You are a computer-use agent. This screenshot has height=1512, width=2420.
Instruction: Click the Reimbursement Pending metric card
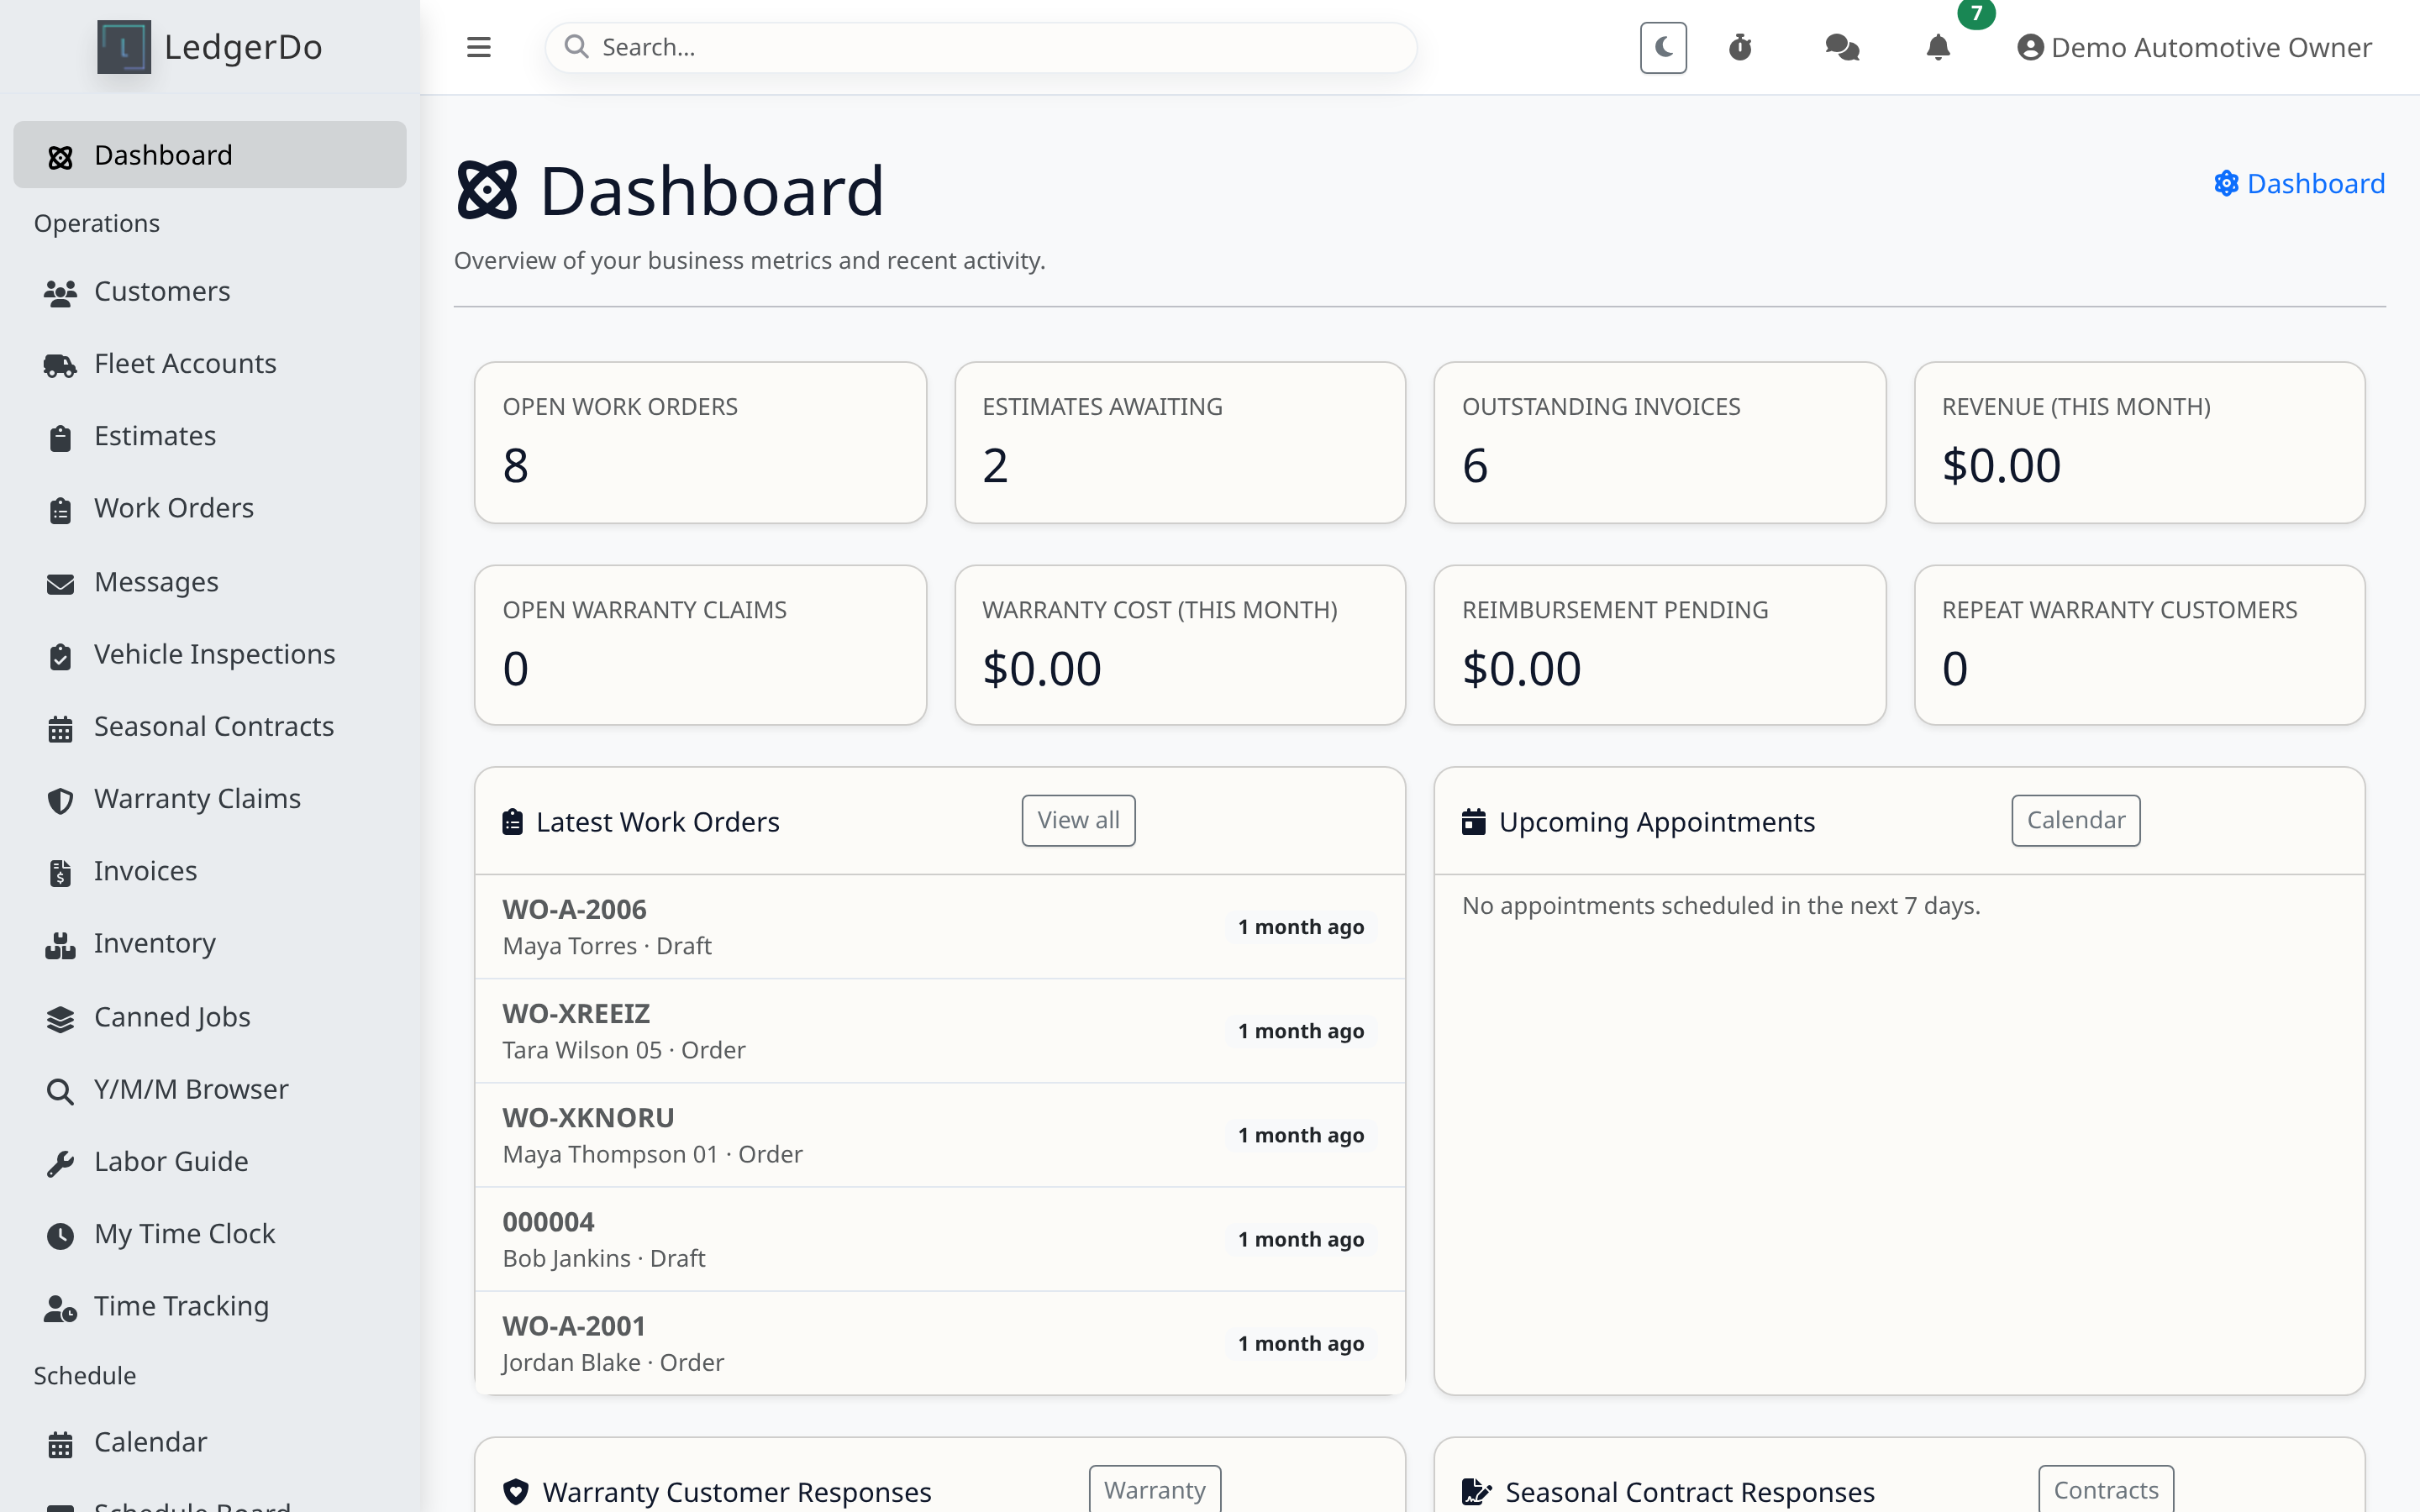1660,645
